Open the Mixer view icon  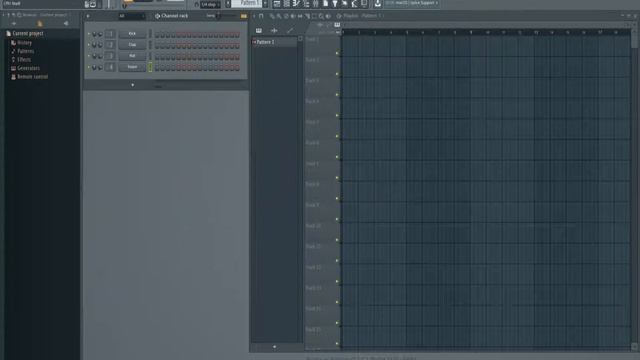[316, 4]
